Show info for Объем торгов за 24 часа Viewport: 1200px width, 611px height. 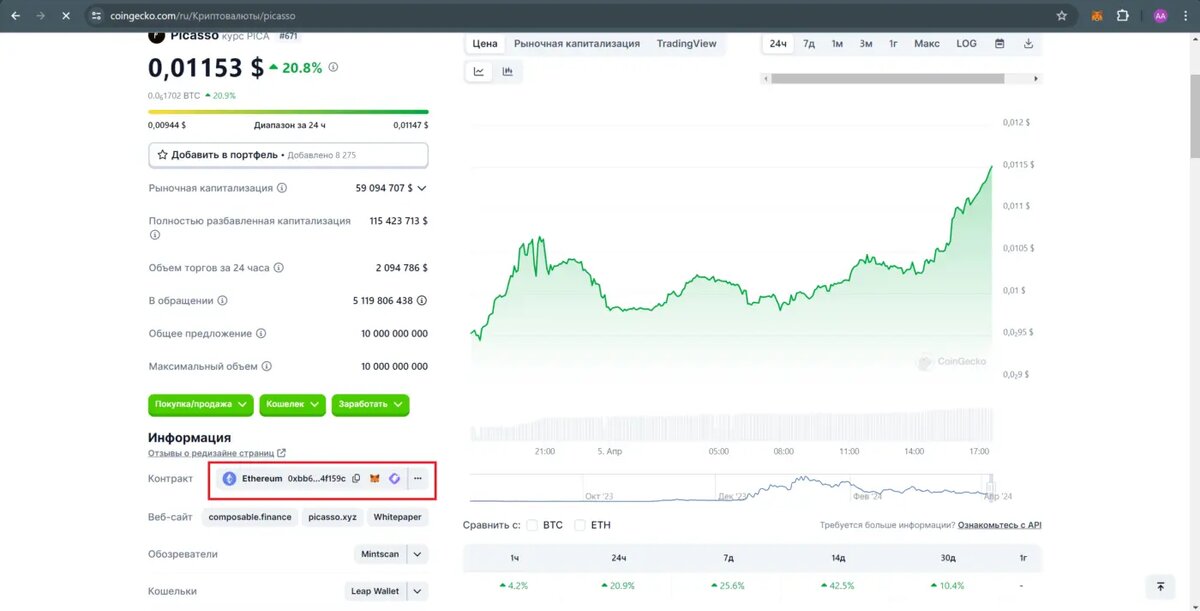click(x=279, y=268)
